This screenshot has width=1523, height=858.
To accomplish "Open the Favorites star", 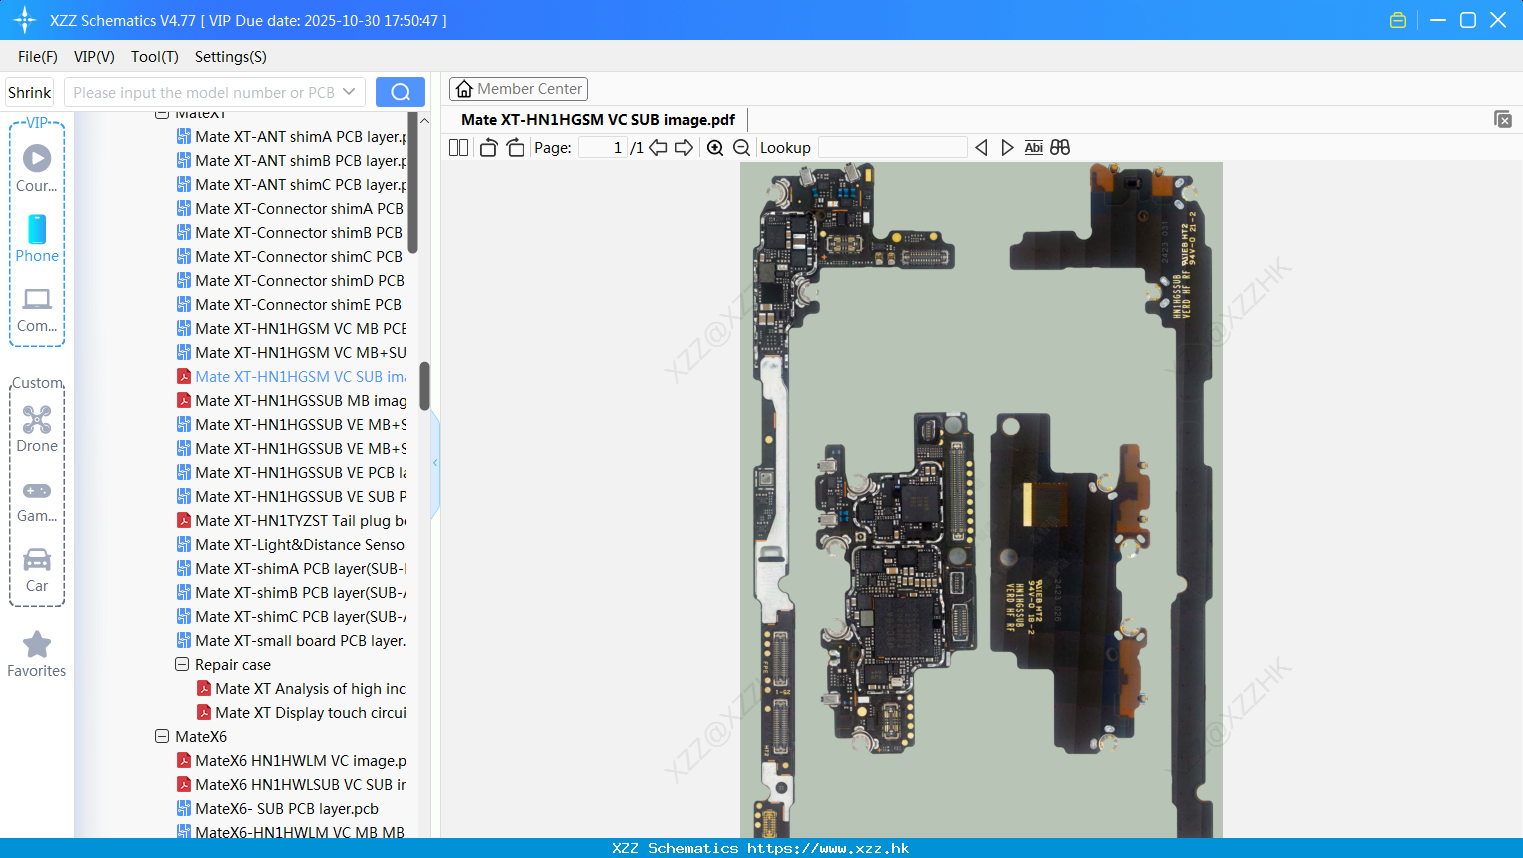I will pyautogui.click(x=37, y=654).
